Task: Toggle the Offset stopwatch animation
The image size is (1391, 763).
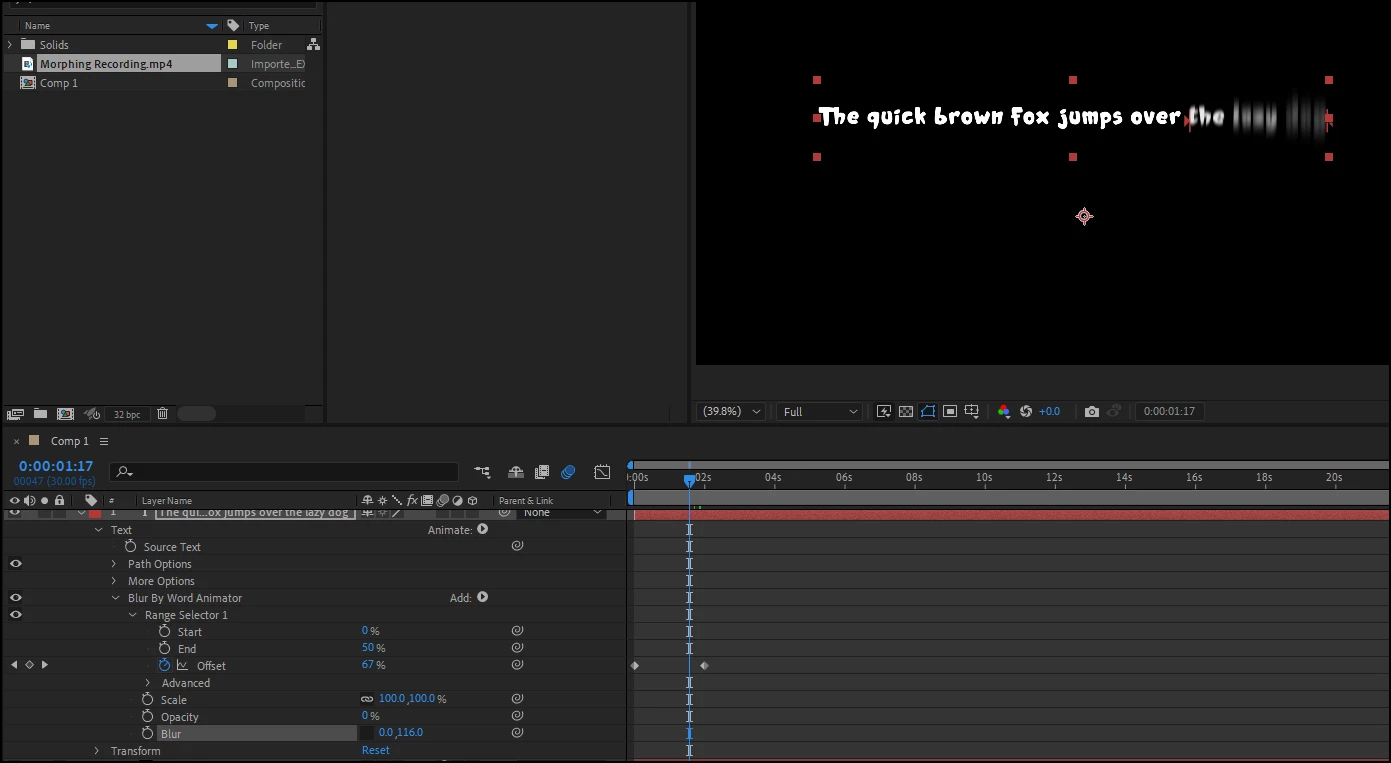Action: (x=165, y=665)
